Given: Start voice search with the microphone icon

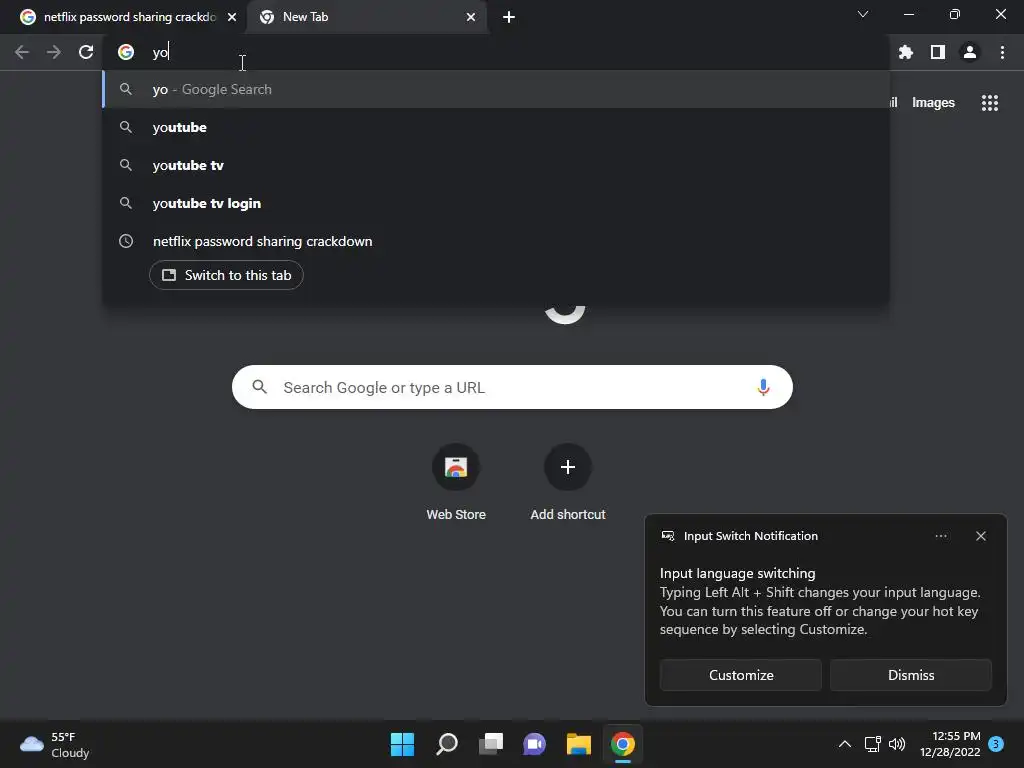Looking at the screenshot, I should [x=763, y=387].
